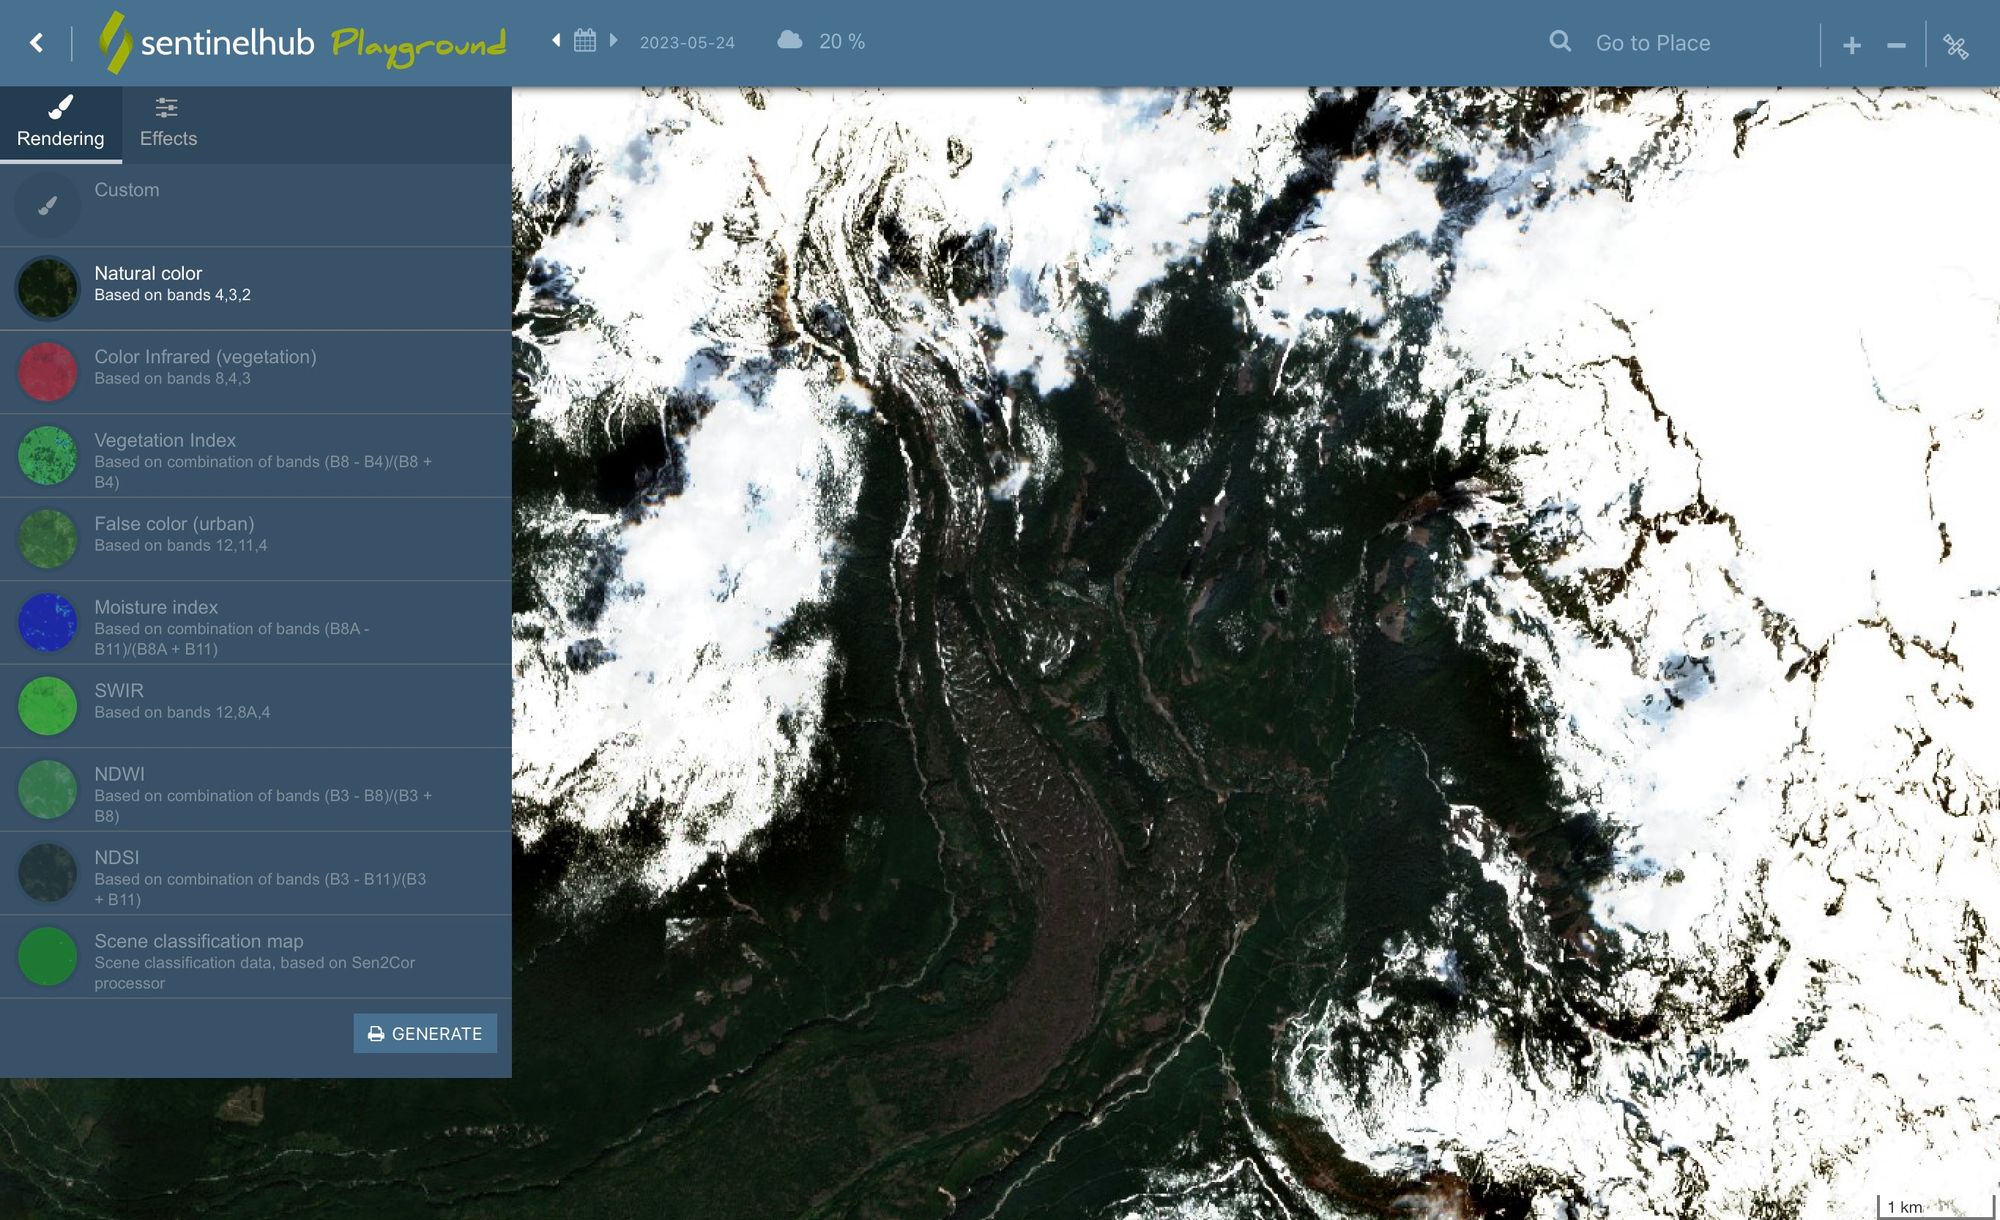Switch to the Effects tab
The width and height of the screenshot is (2000, 1220).
click(168, 124)
